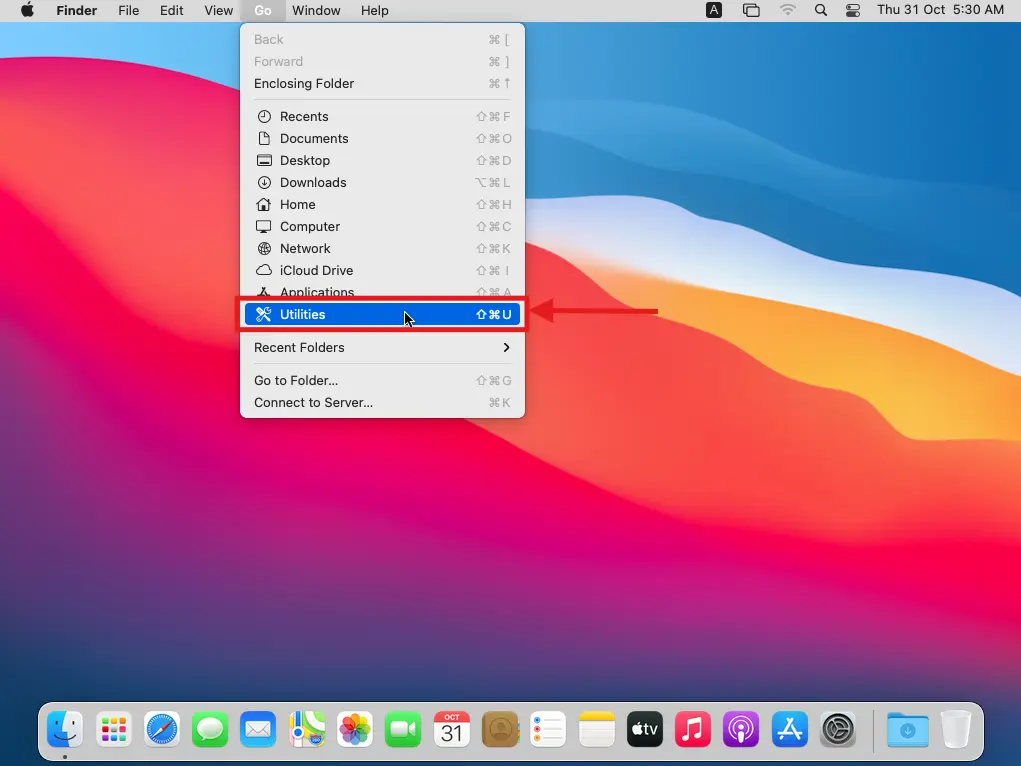The height and width of the screenshot is (766, 1021).
Task: Open Launchpad in the Dock
Action: [x=113, y=729]
